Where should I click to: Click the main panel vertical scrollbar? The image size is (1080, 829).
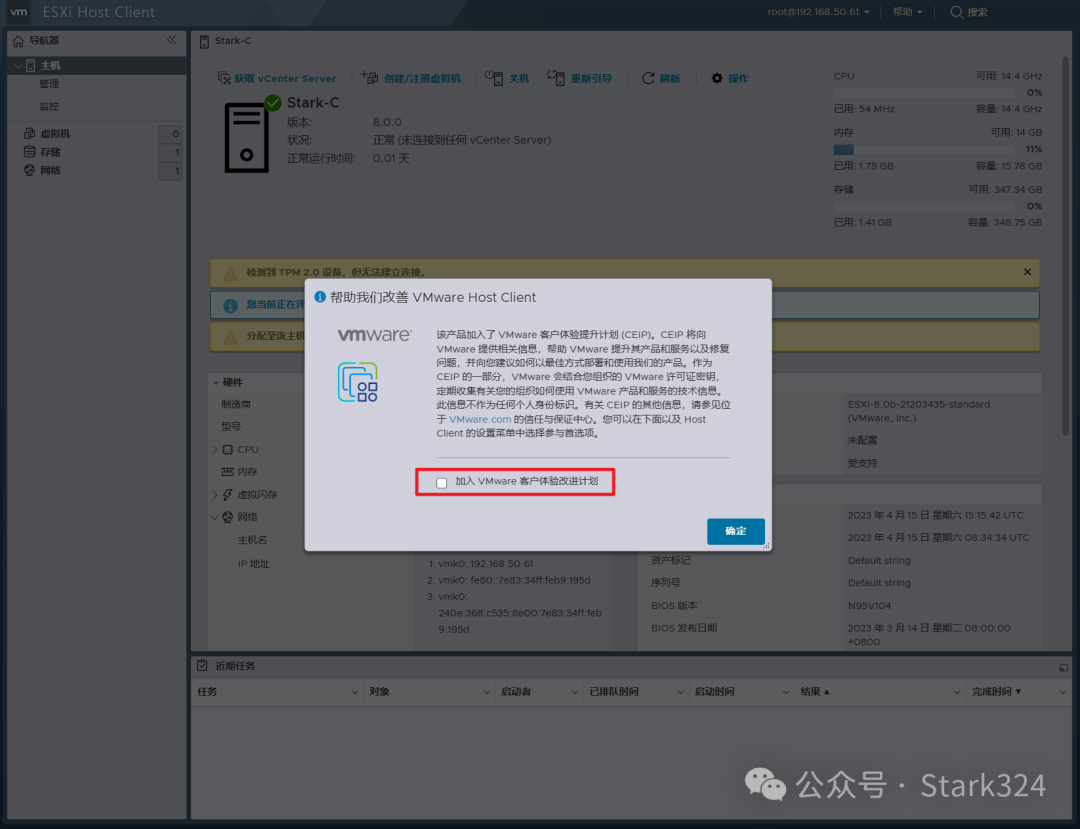coord(1066,244)
